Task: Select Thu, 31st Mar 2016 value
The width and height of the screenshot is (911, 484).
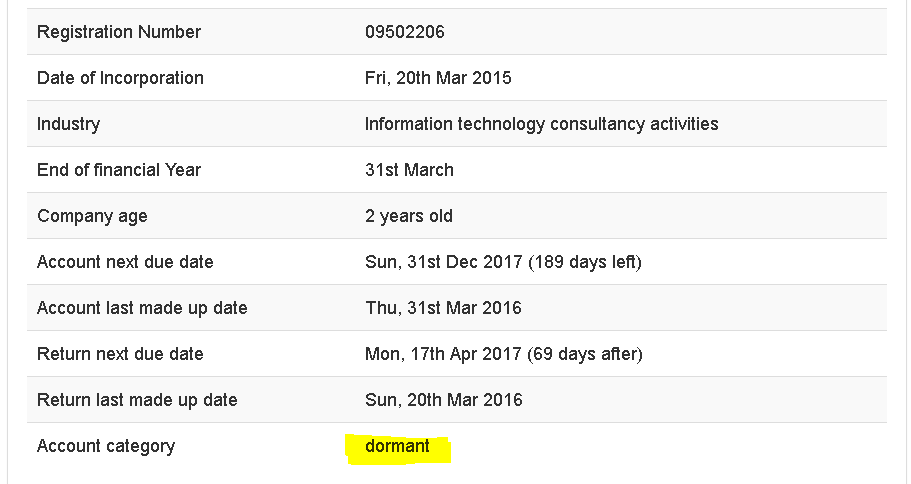Action: (x=443, y=308)
